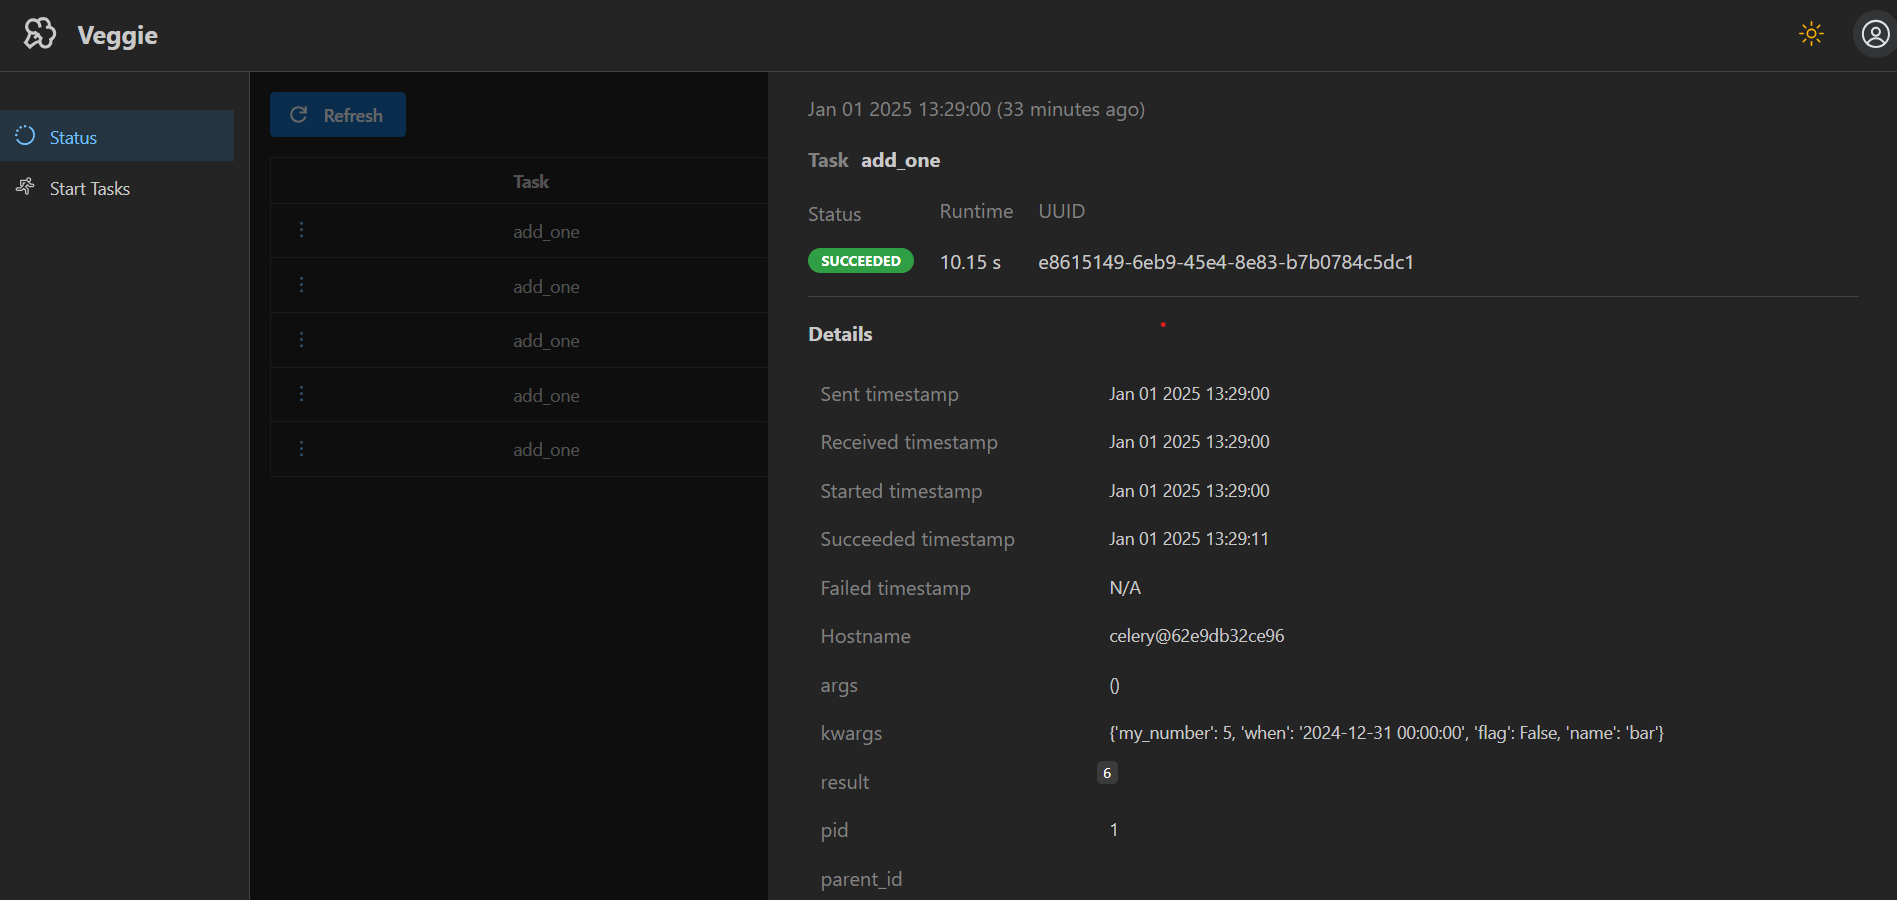This screenshot has height=900, width=1897.
Task: Click the Task column header
Action: pyautogui.click(x=531, y=182)
